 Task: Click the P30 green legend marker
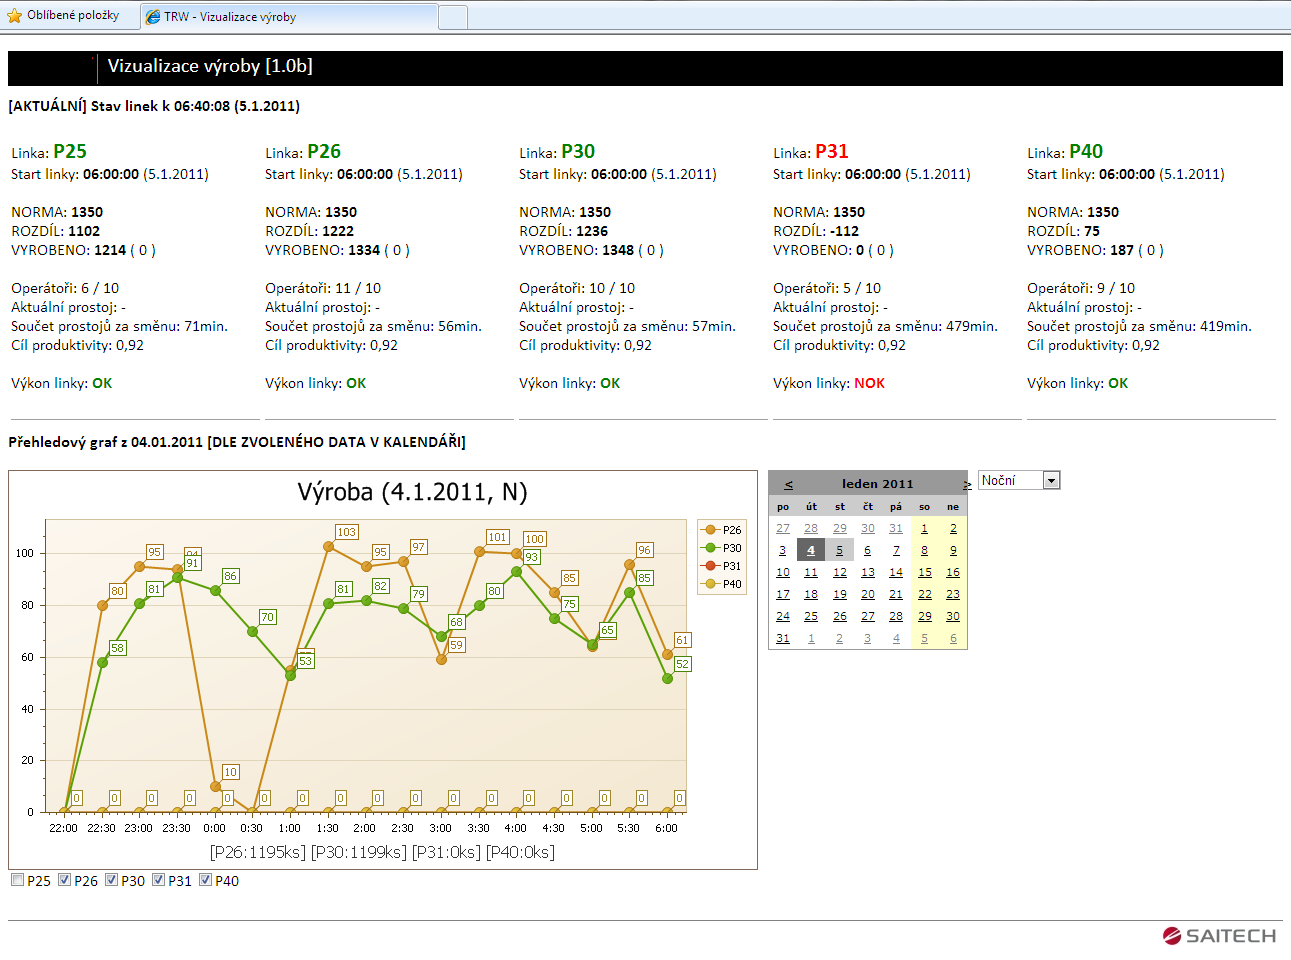pos(711,548)
